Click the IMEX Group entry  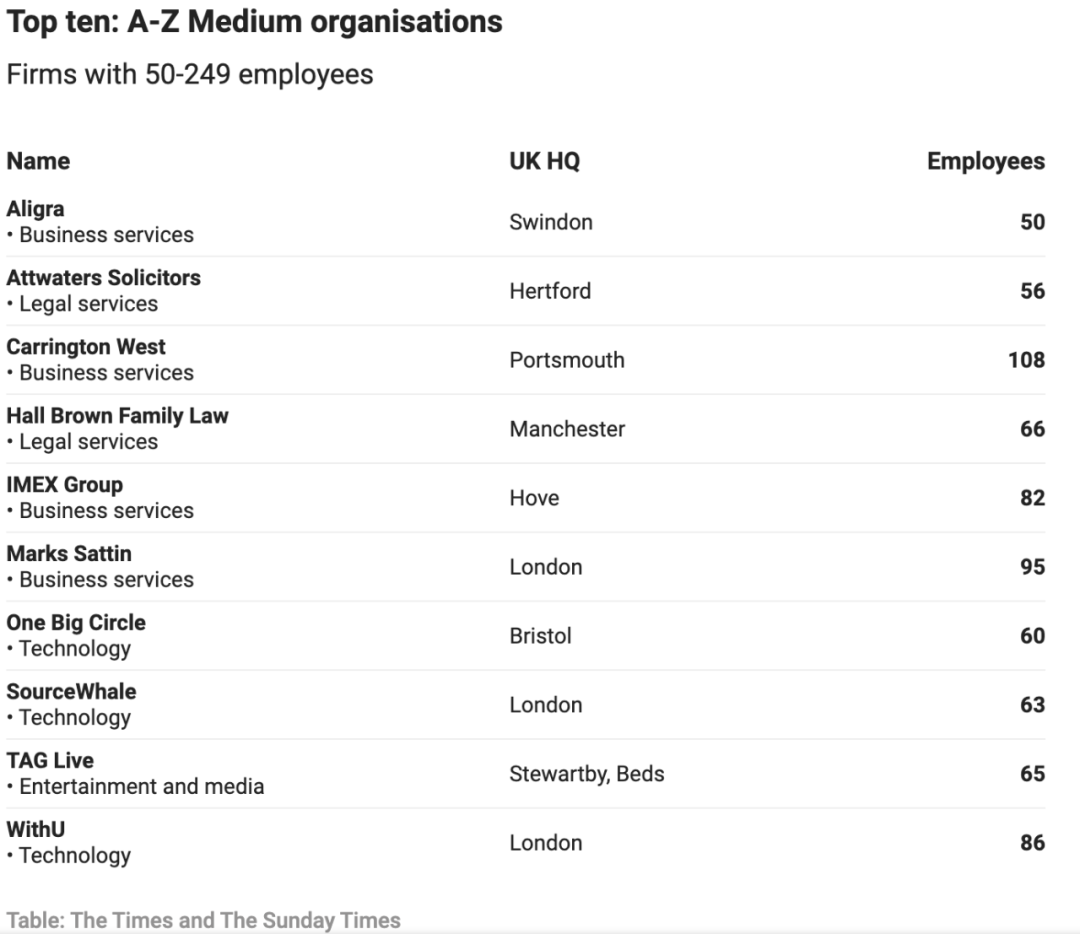point(65,484)
